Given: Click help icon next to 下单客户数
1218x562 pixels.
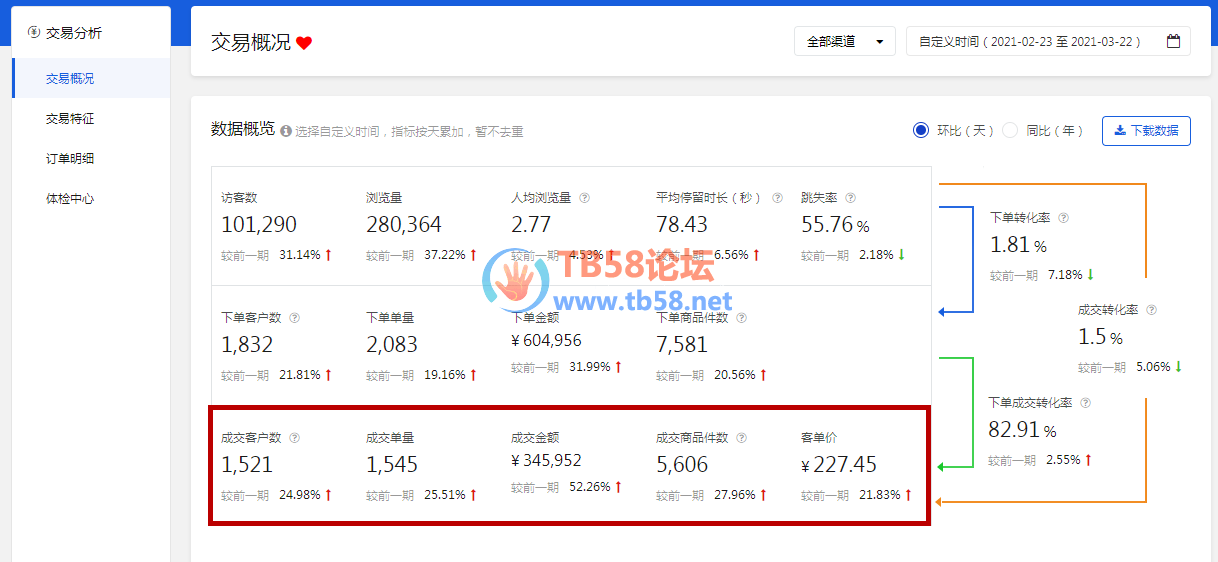Looking at the screenshot, I should point(294,318).
